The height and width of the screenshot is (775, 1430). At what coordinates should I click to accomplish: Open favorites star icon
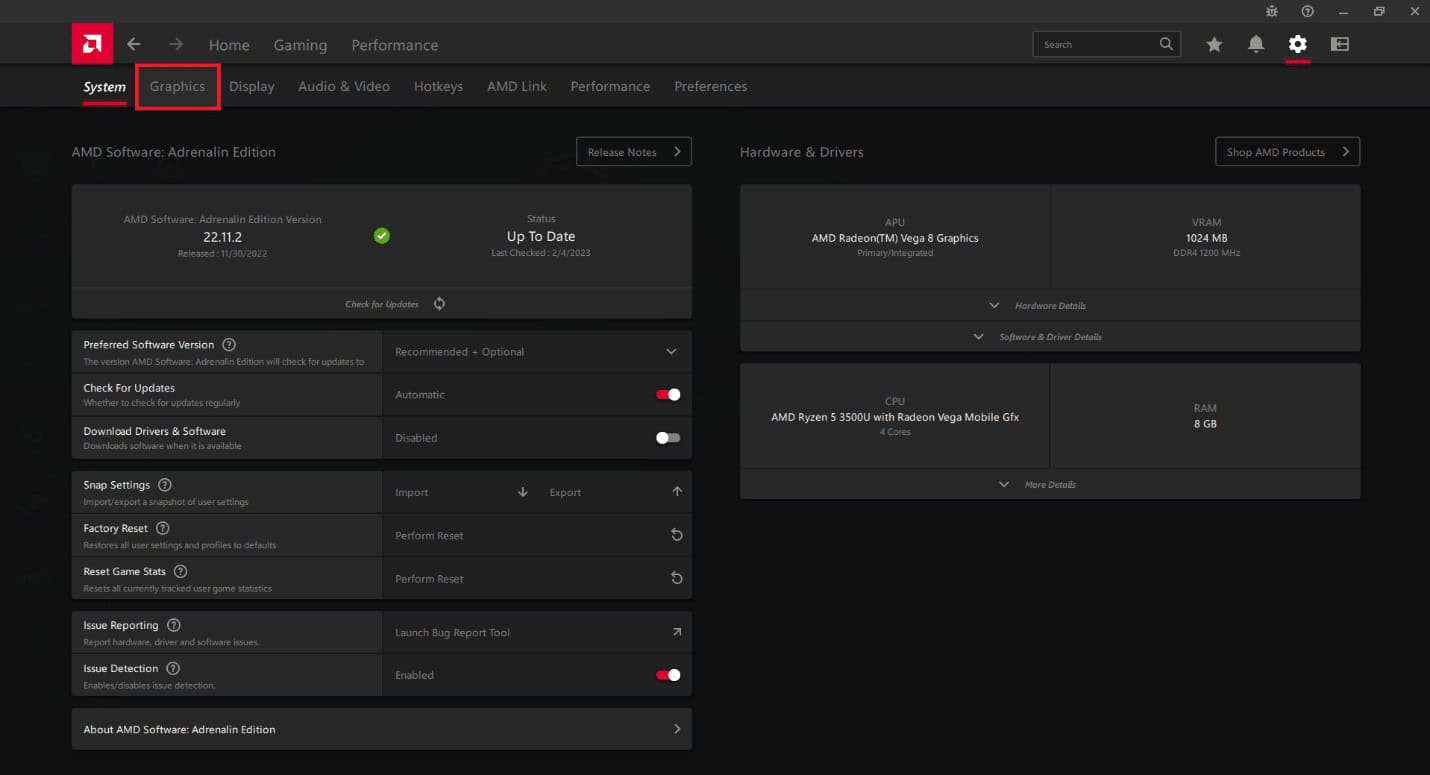(1214, 44)
